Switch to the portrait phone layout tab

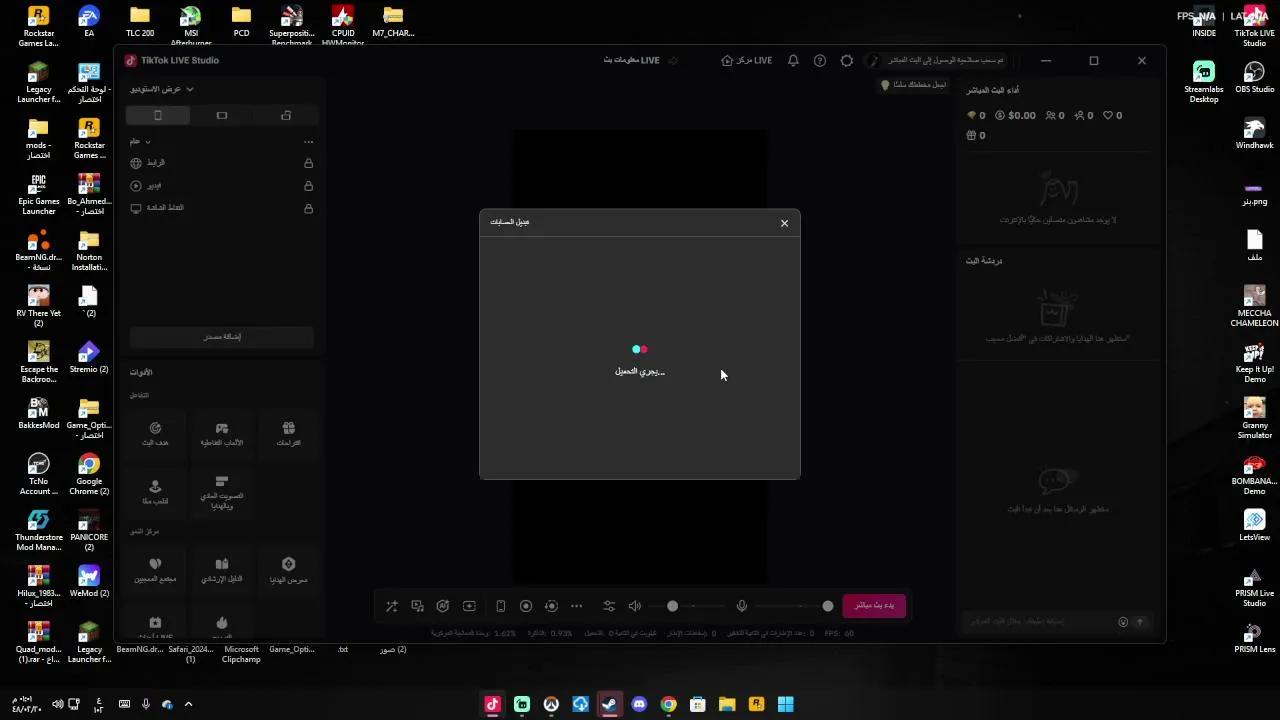(x=158, y=116)
